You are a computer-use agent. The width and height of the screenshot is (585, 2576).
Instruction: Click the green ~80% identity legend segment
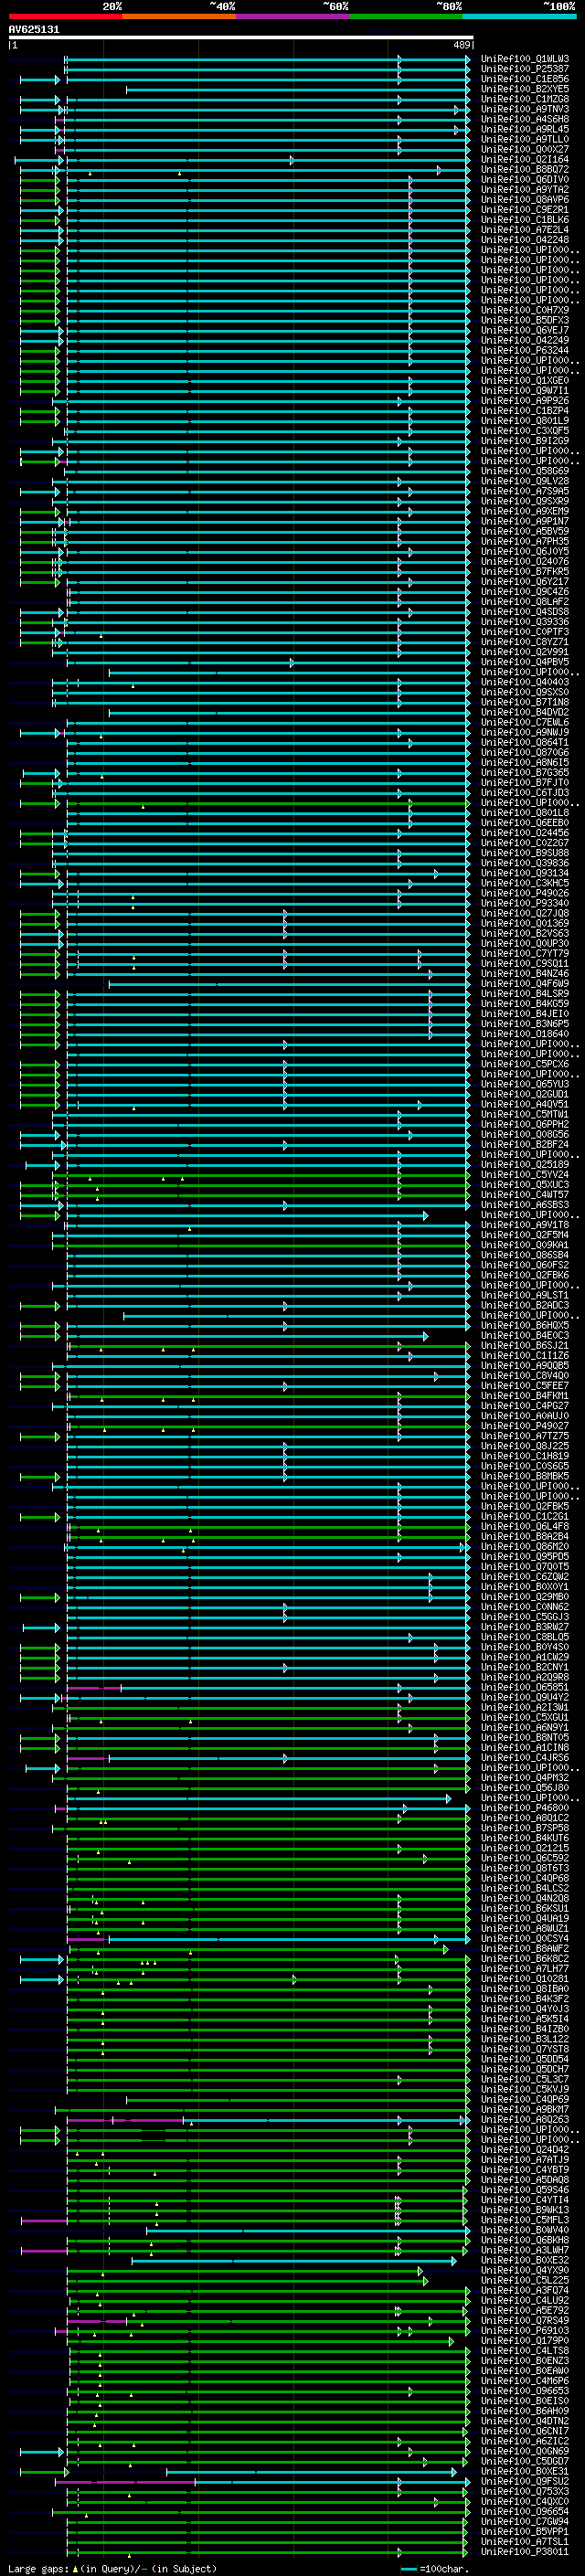tap(405, 17)
